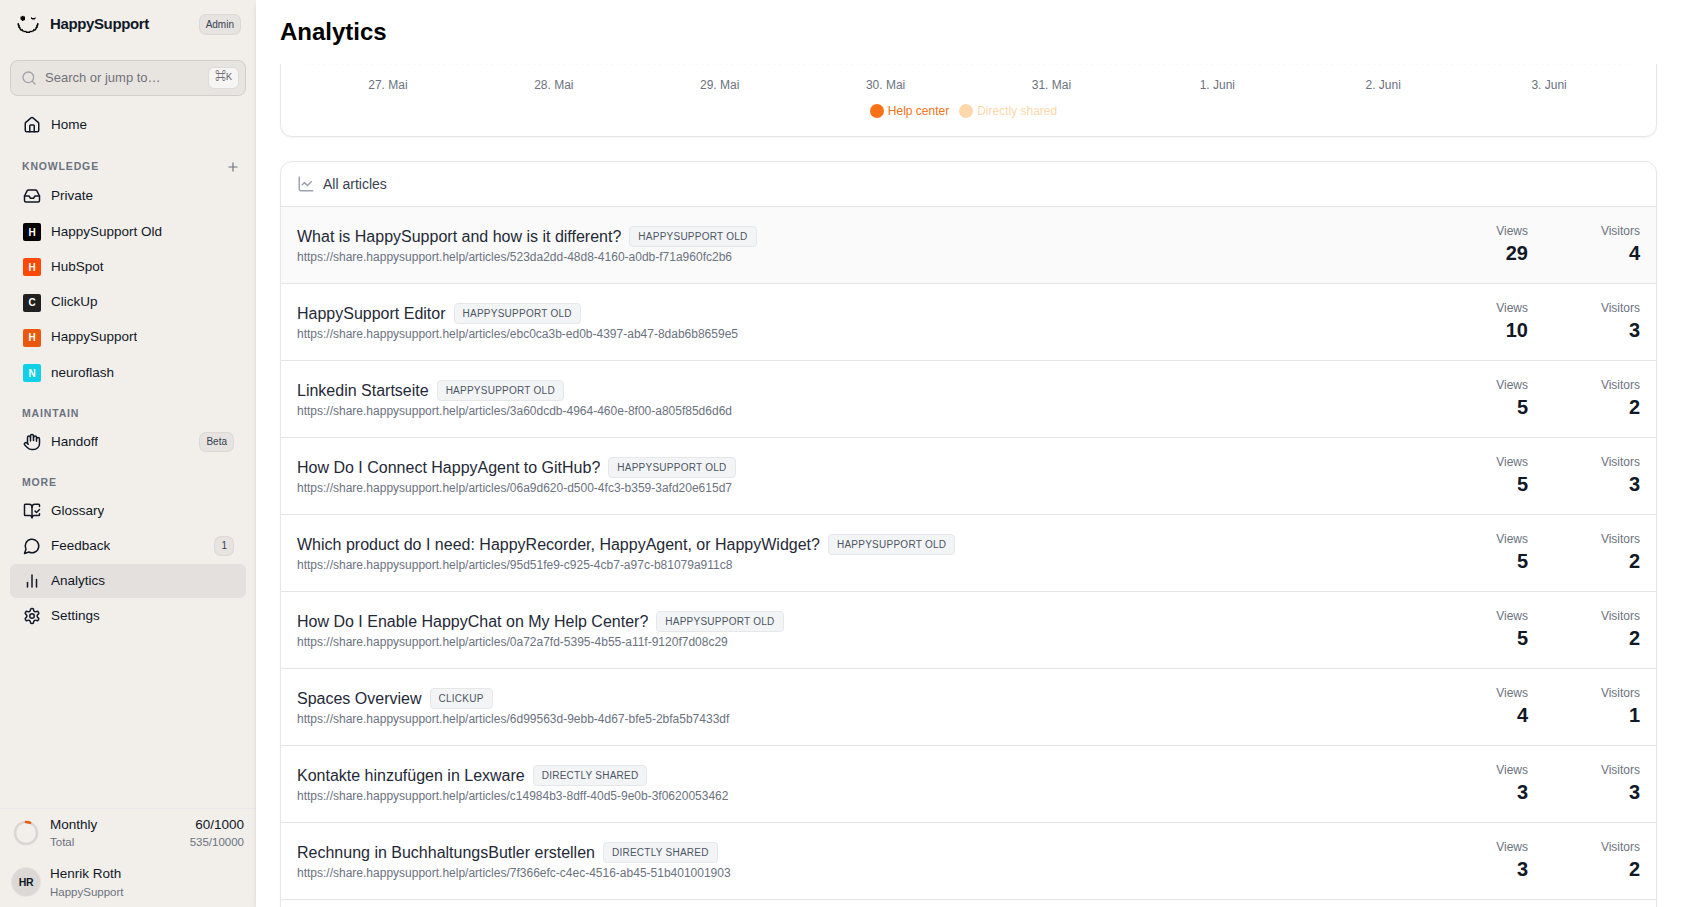This screenshot has width=1681, height=907.
Task: Open the Private knowledge space
Action: point(128,196)
